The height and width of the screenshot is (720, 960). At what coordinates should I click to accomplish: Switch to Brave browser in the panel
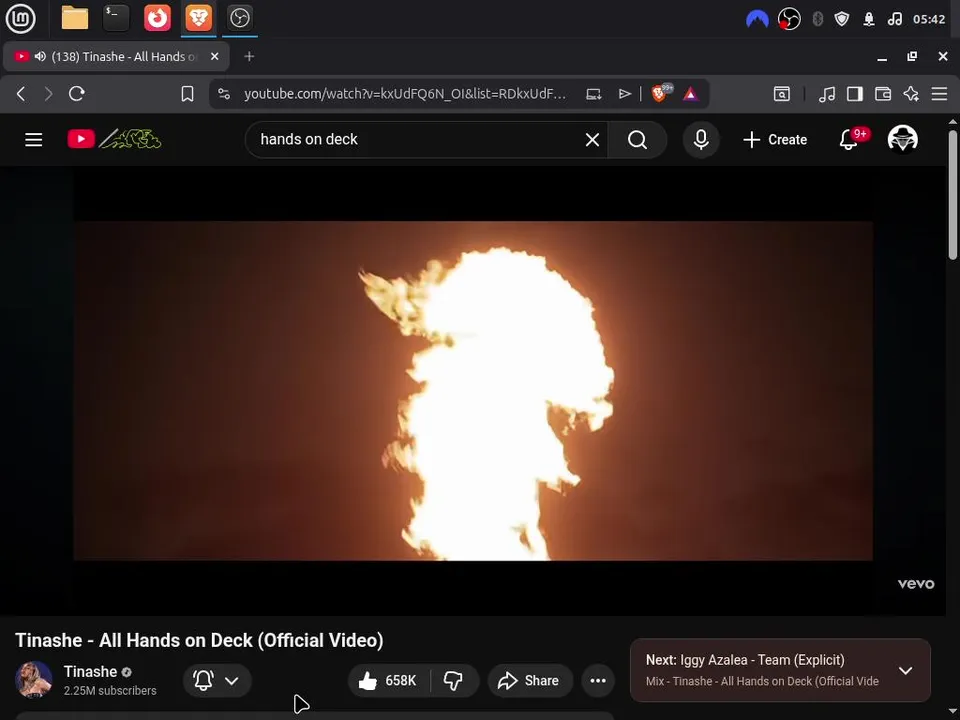pyautogui.click(x=198, y=18)
